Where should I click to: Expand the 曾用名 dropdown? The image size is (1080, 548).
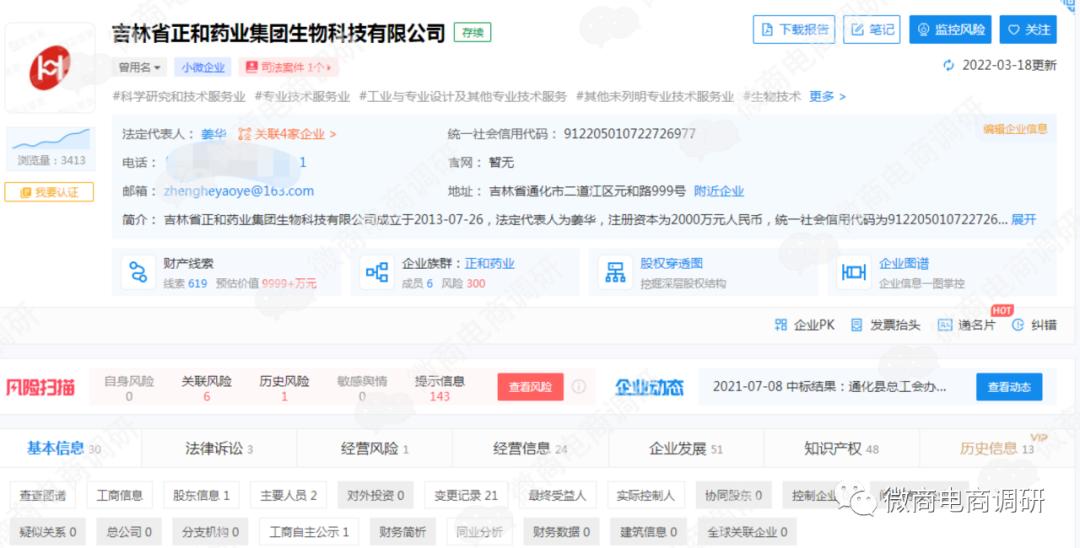click(140, 67)
